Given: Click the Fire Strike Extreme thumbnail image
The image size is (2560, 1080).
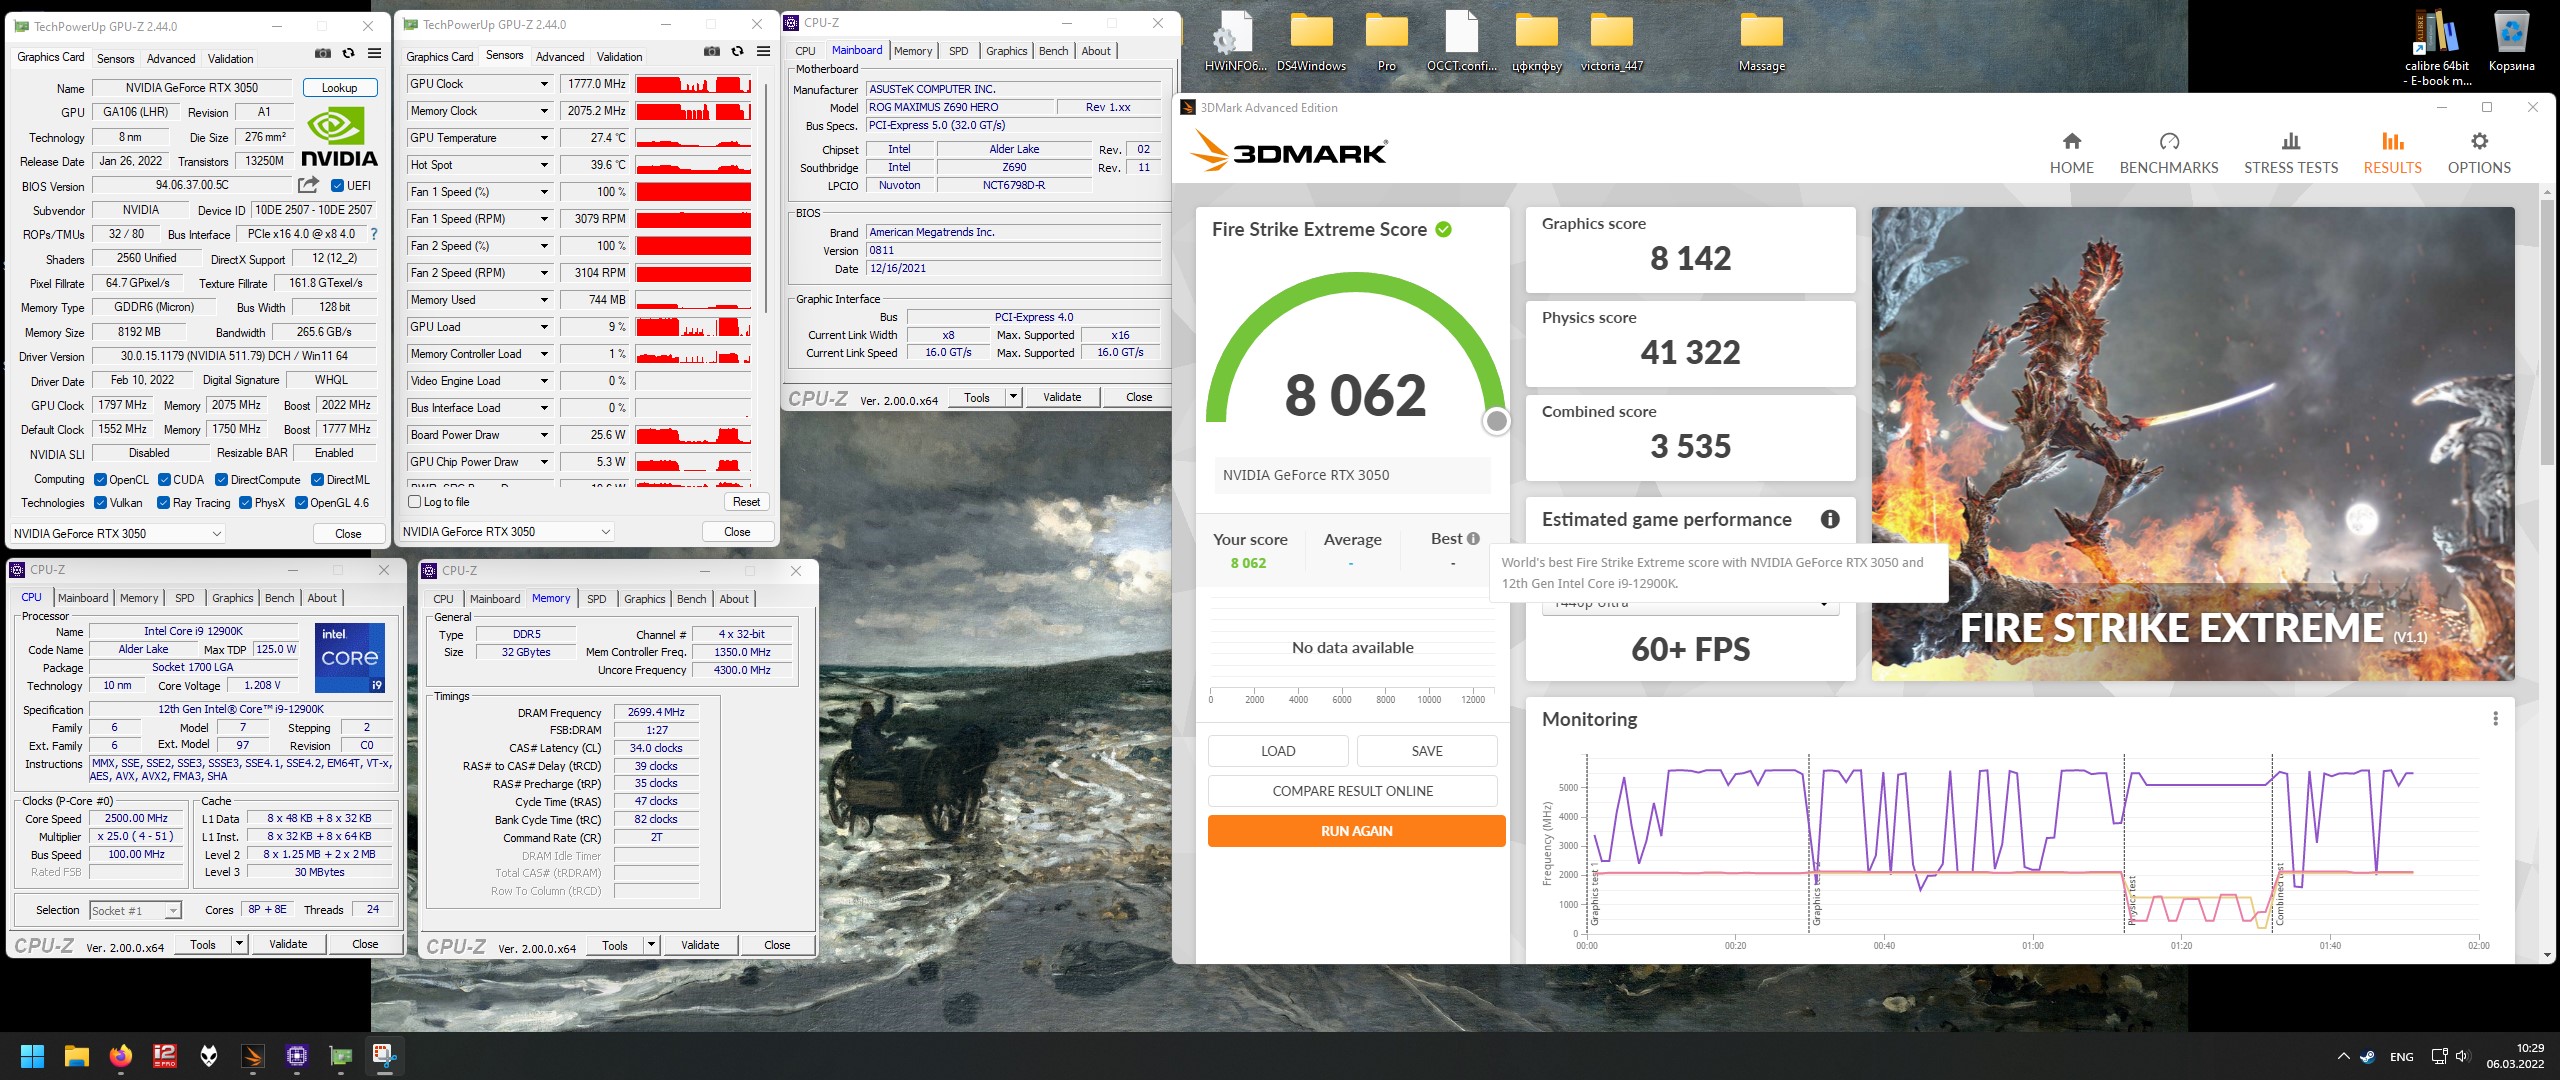Looking at the screenshot, I should coord(2192,443).
